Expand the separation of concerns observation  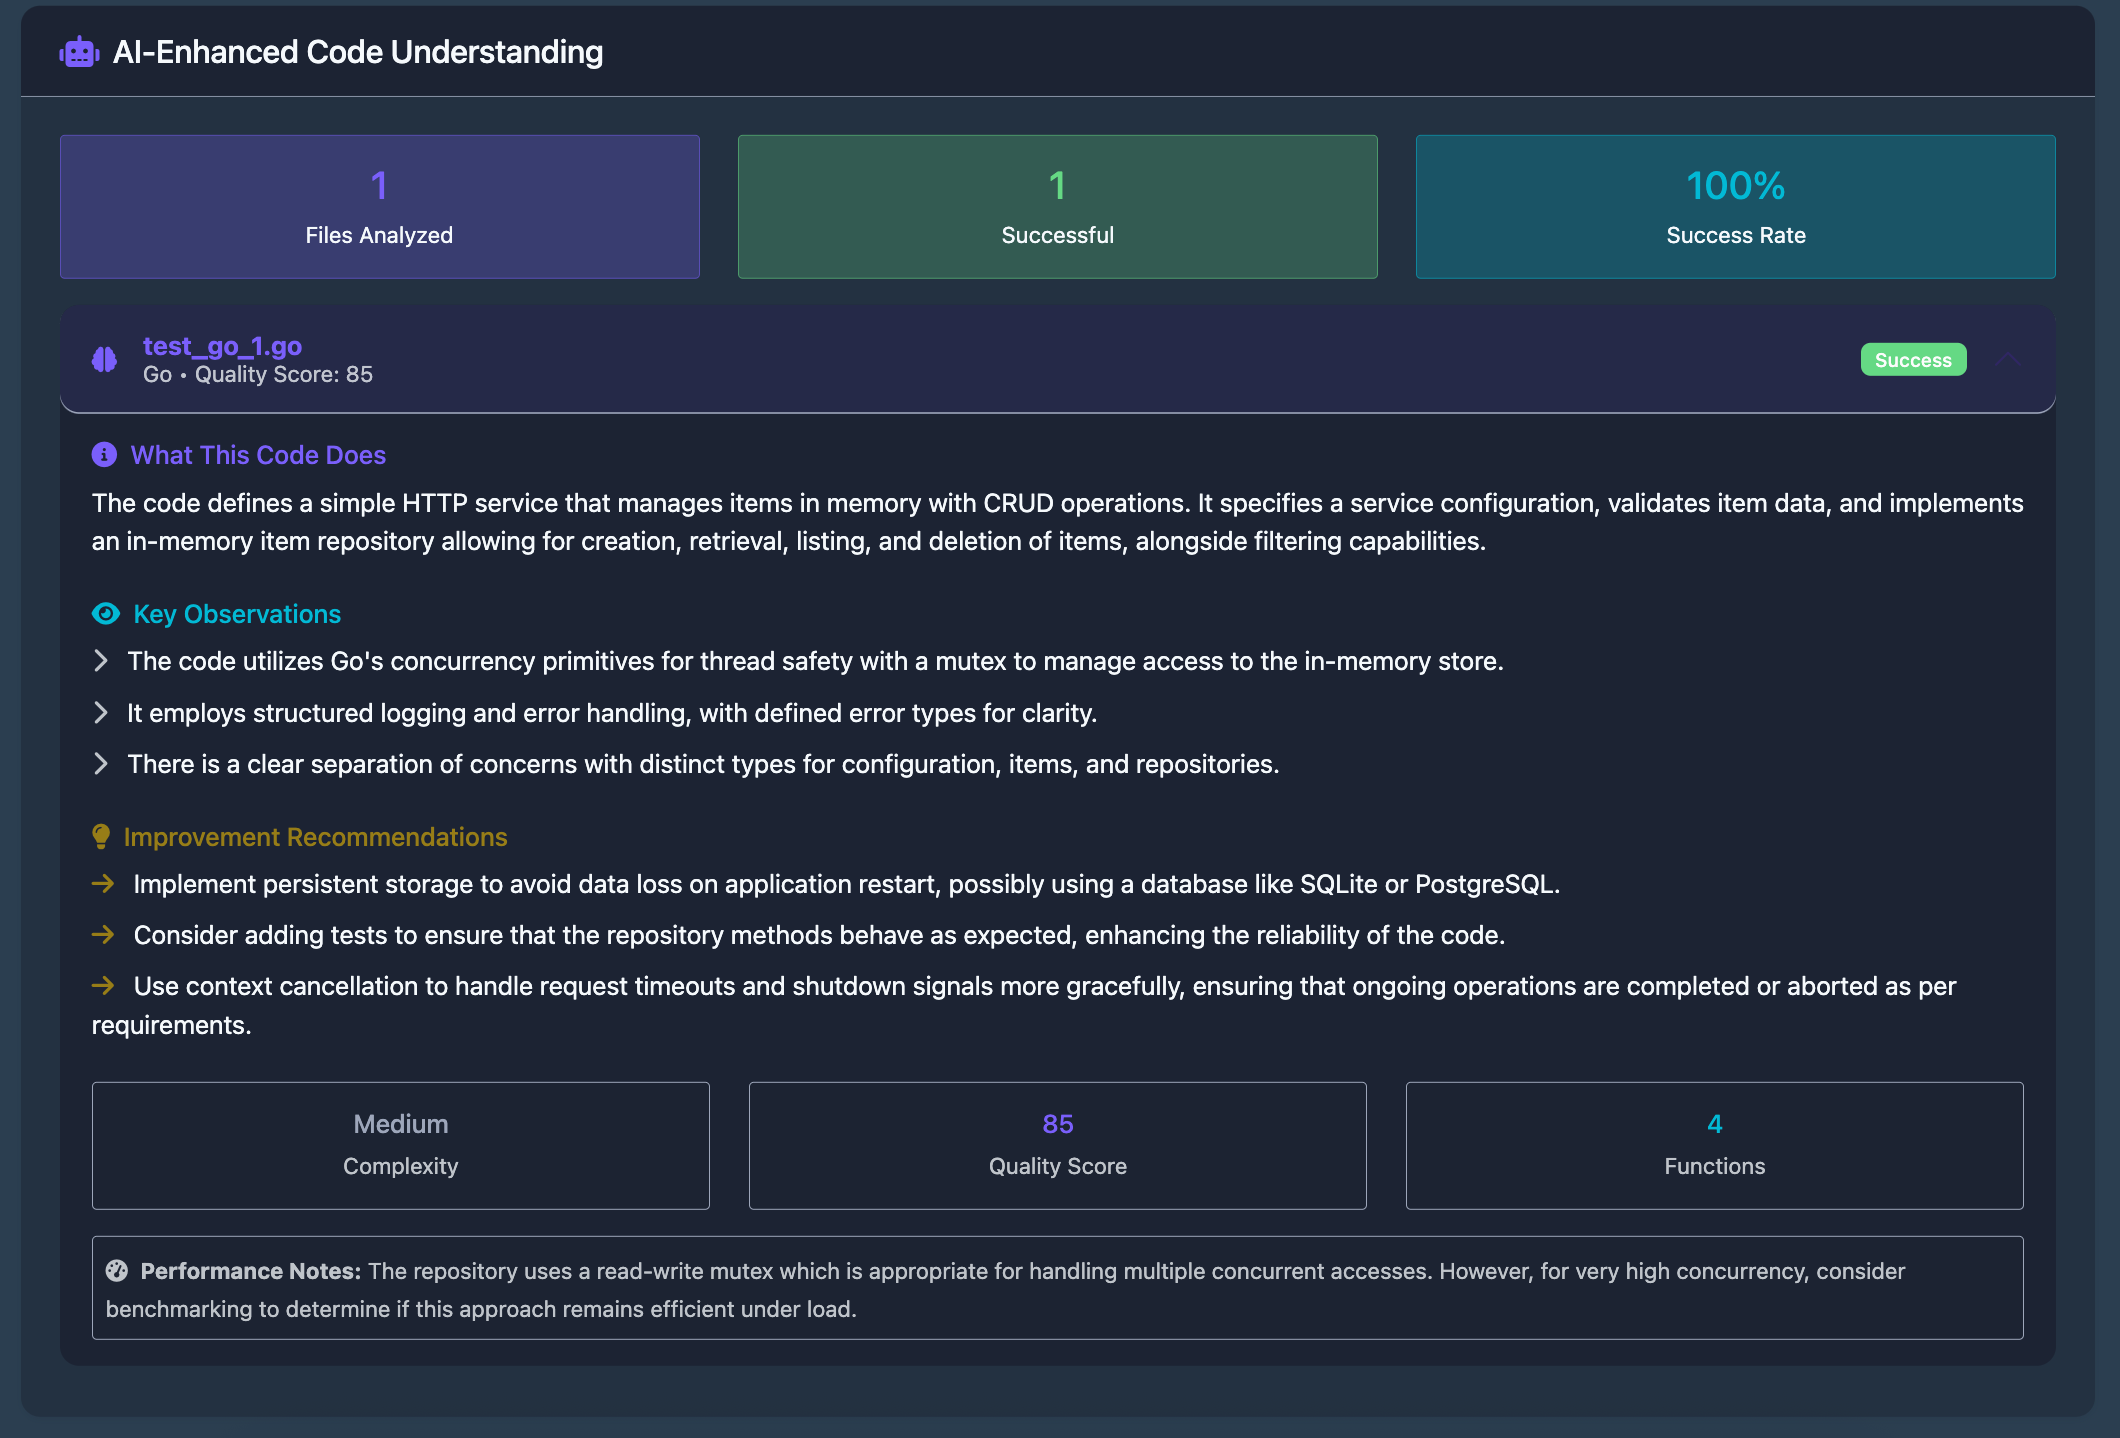coord(101,763)
